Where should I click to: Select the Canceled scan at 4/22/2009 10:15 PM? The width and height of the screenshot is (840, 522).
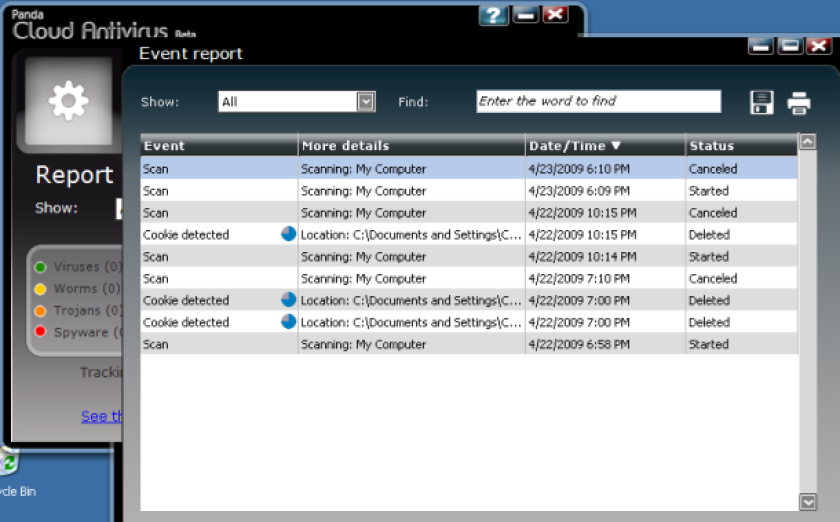coord(469,212)
